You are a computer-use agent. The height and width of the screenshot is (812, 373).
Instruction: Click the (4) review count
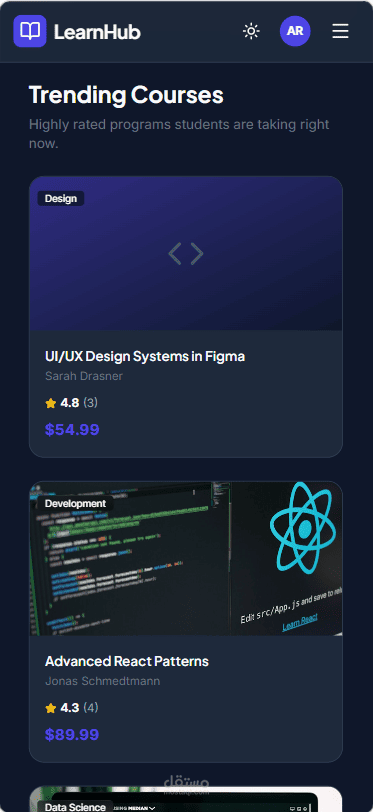click(91, 707)
